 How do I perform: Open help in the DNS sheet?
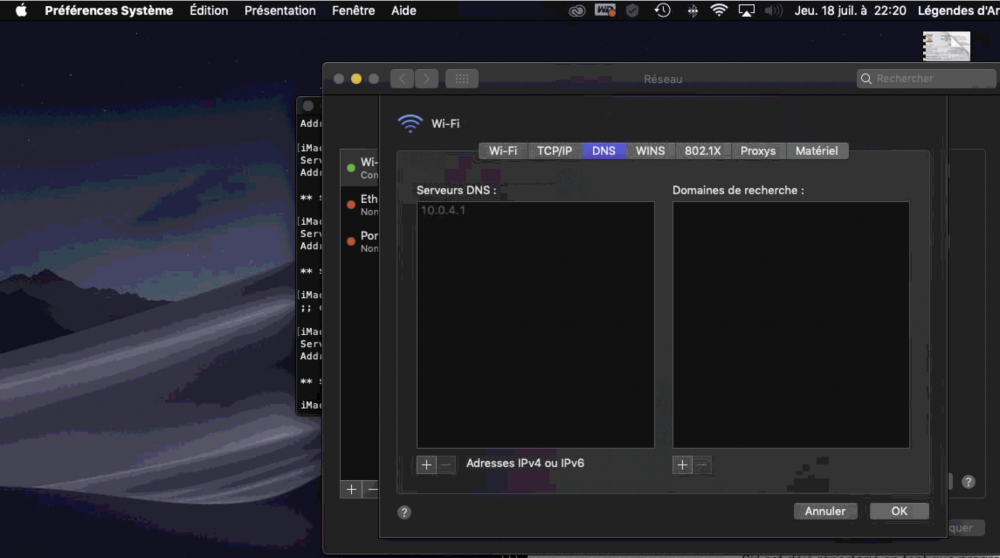tap(404, 512)
